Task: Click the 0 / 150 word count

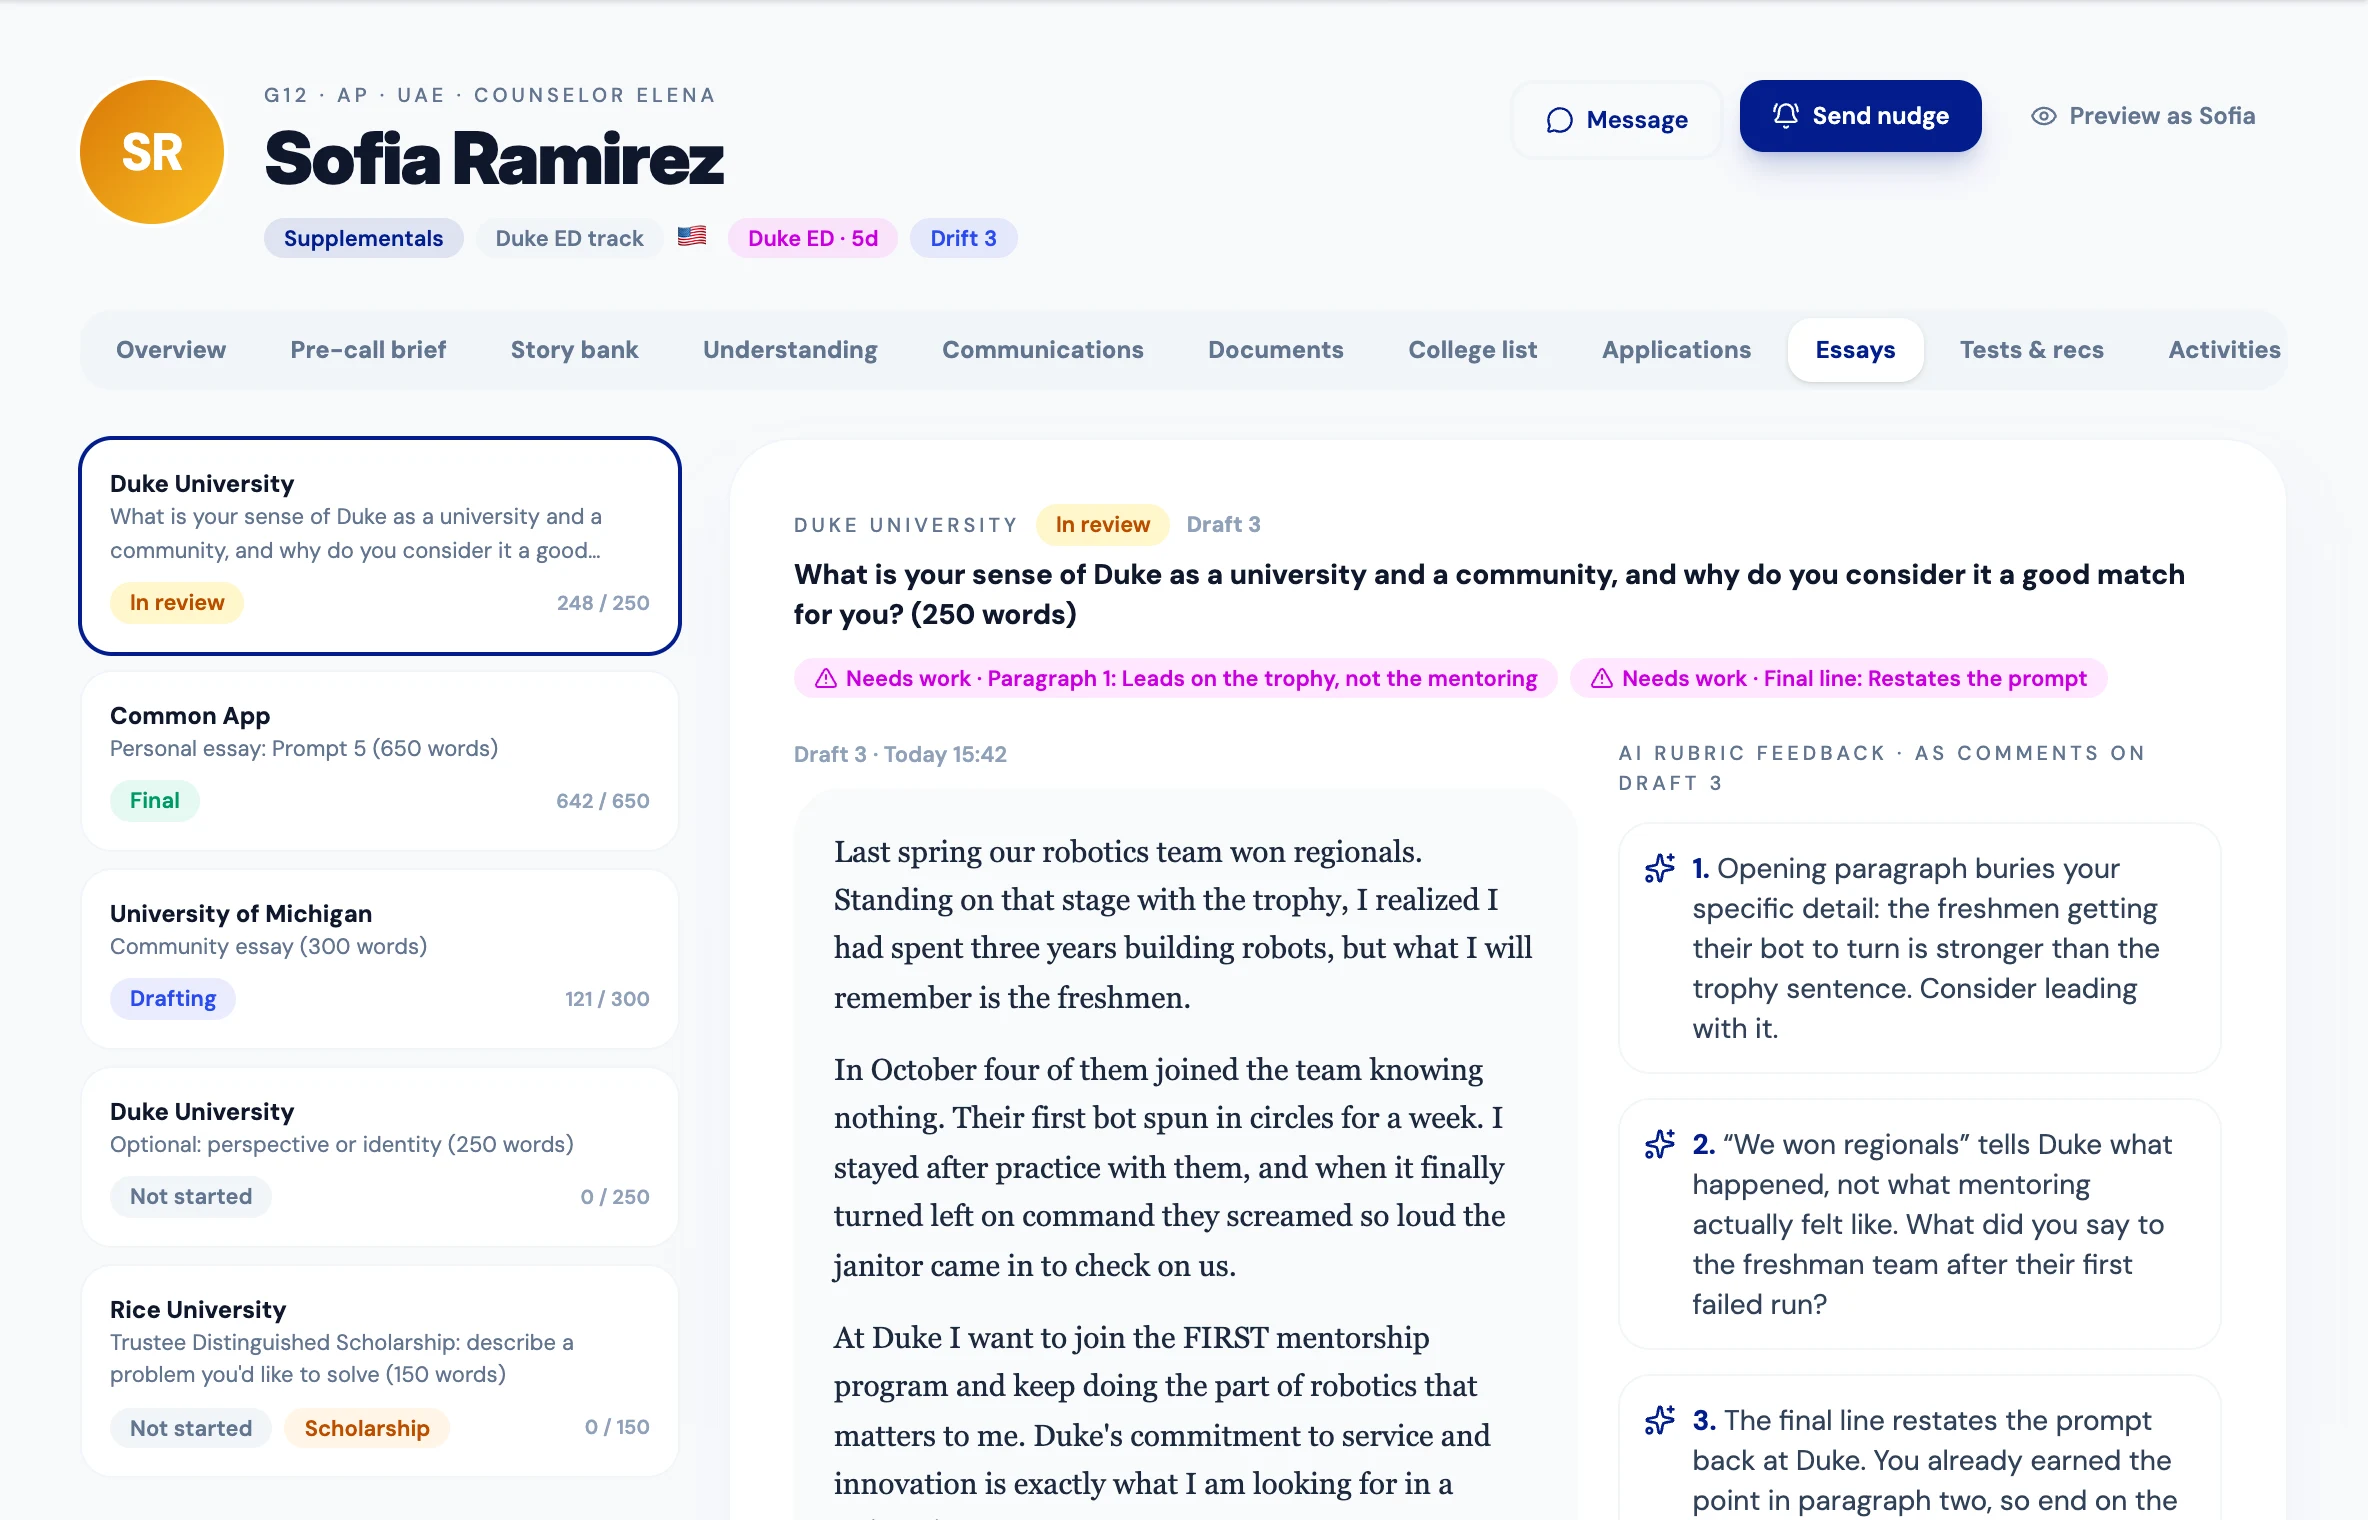Action: pyautogui.click(x=616, y=1427)
